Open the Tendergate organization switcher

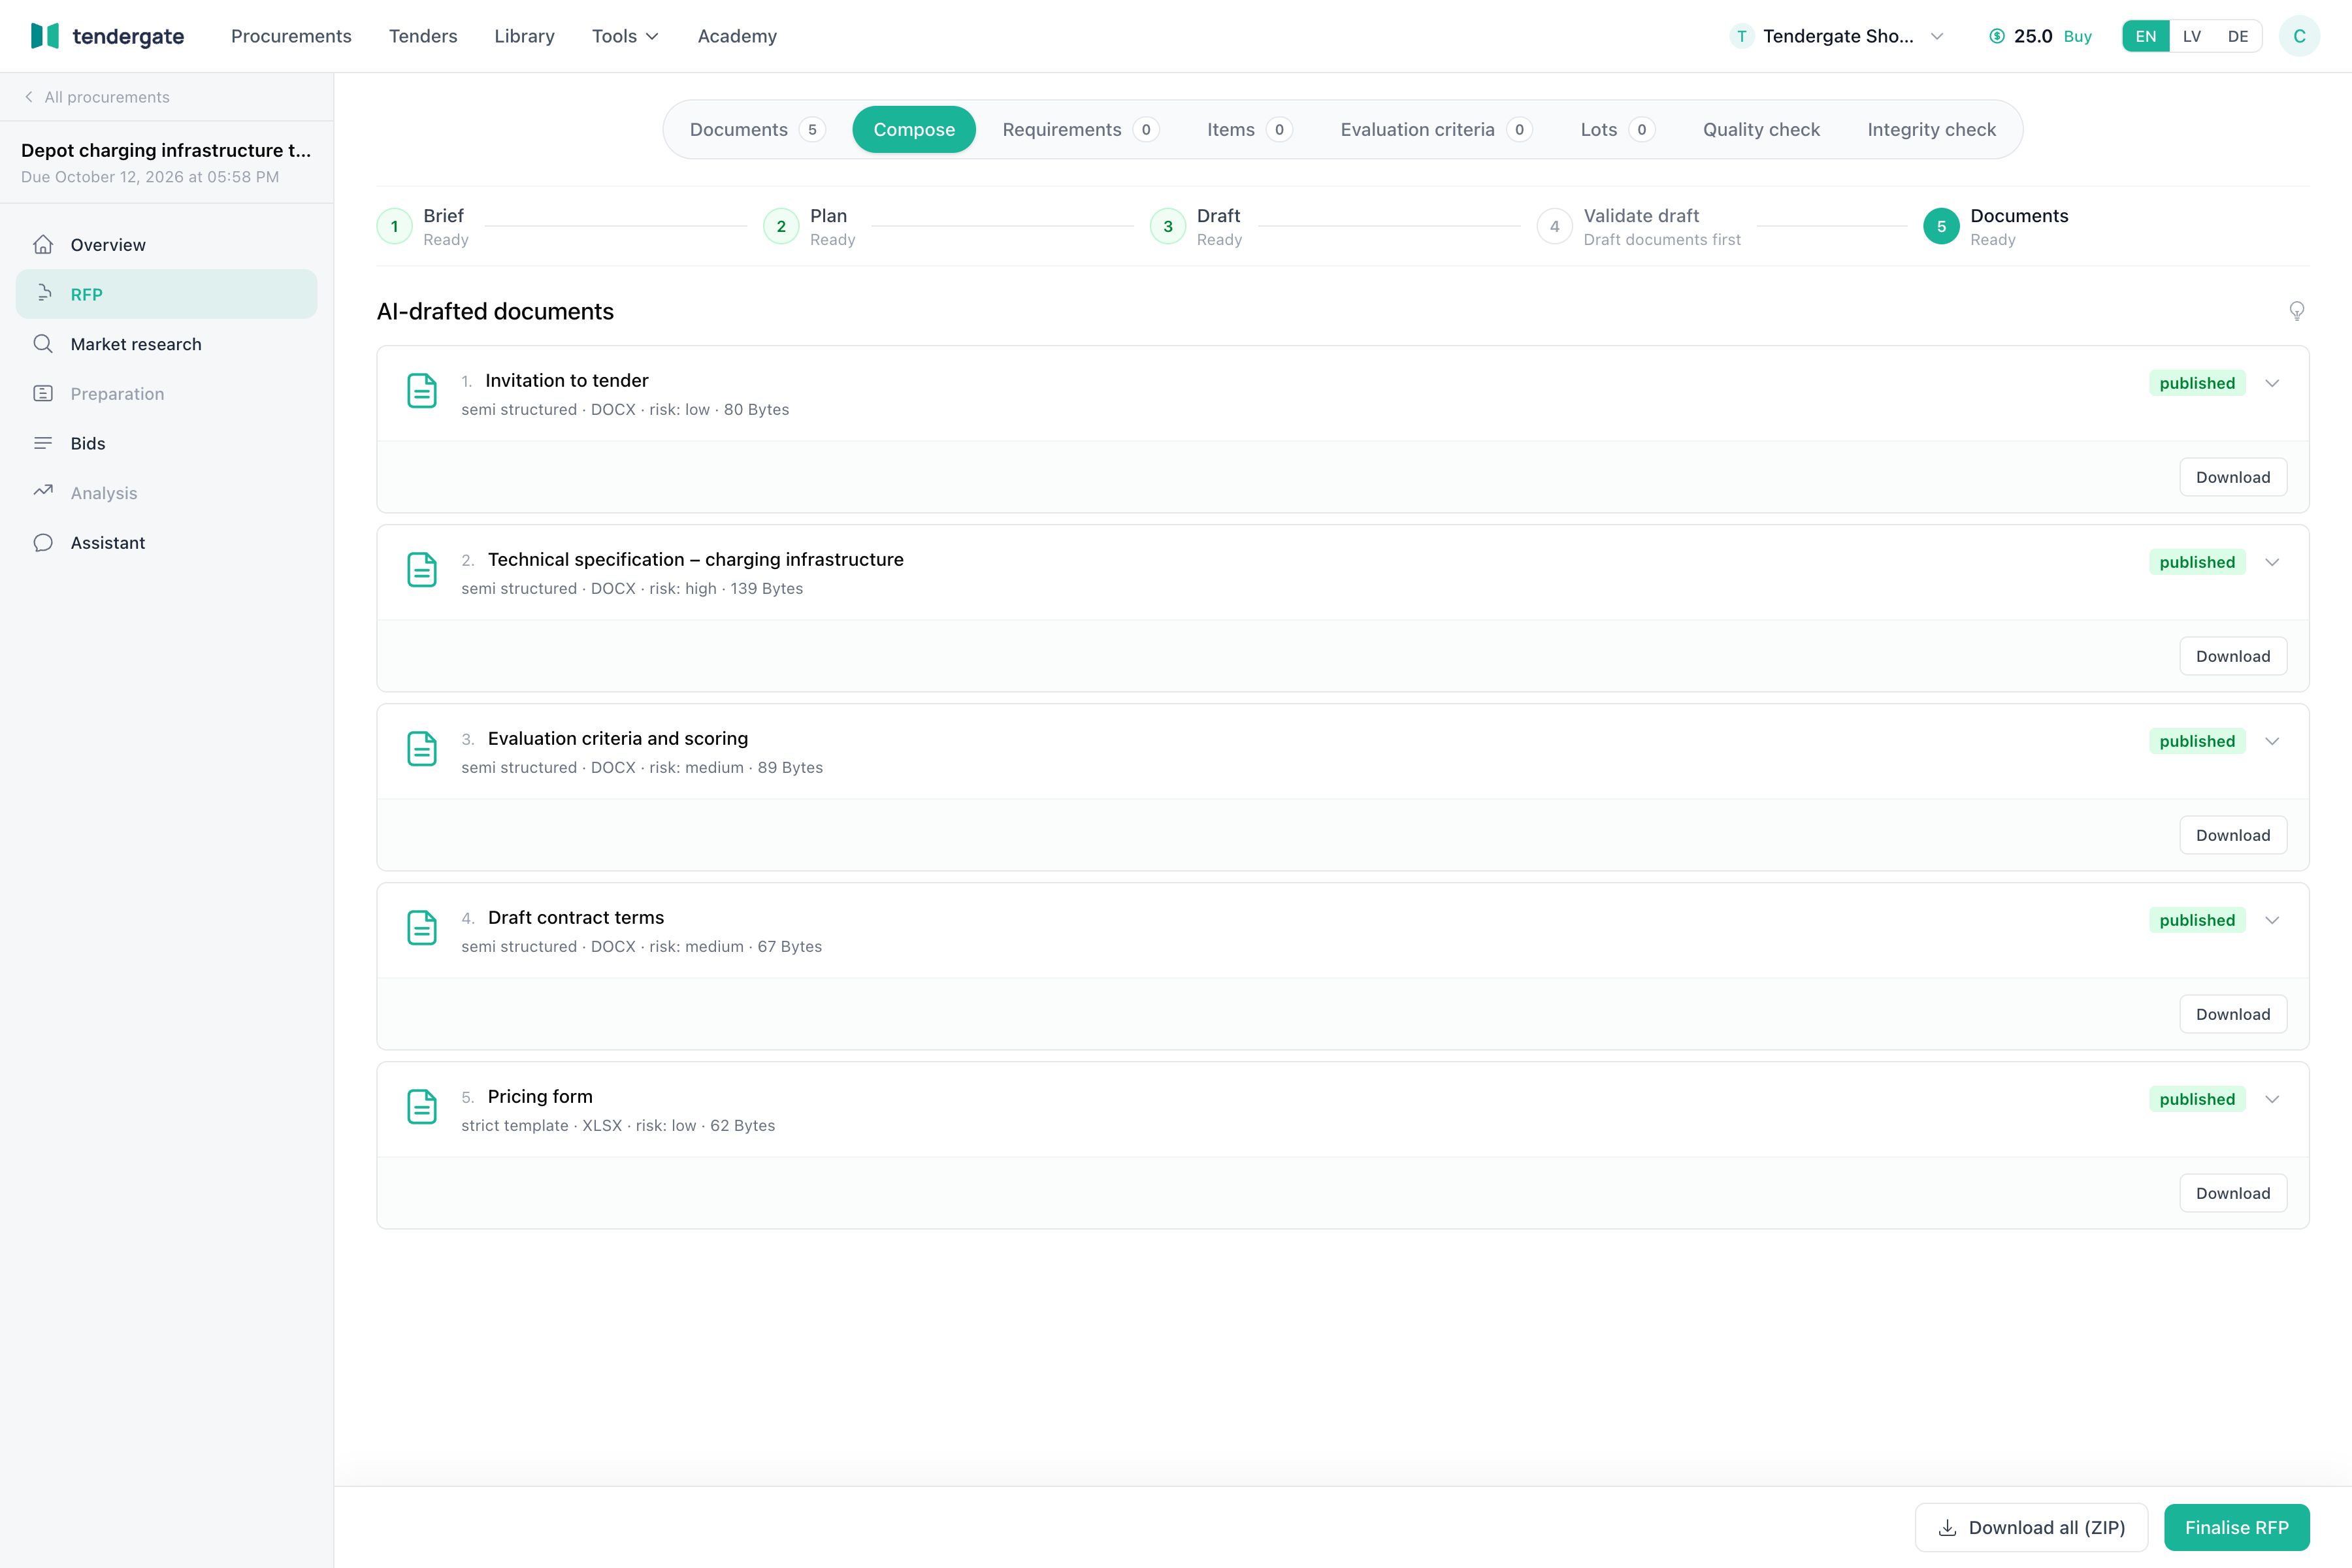[1837, 36]
